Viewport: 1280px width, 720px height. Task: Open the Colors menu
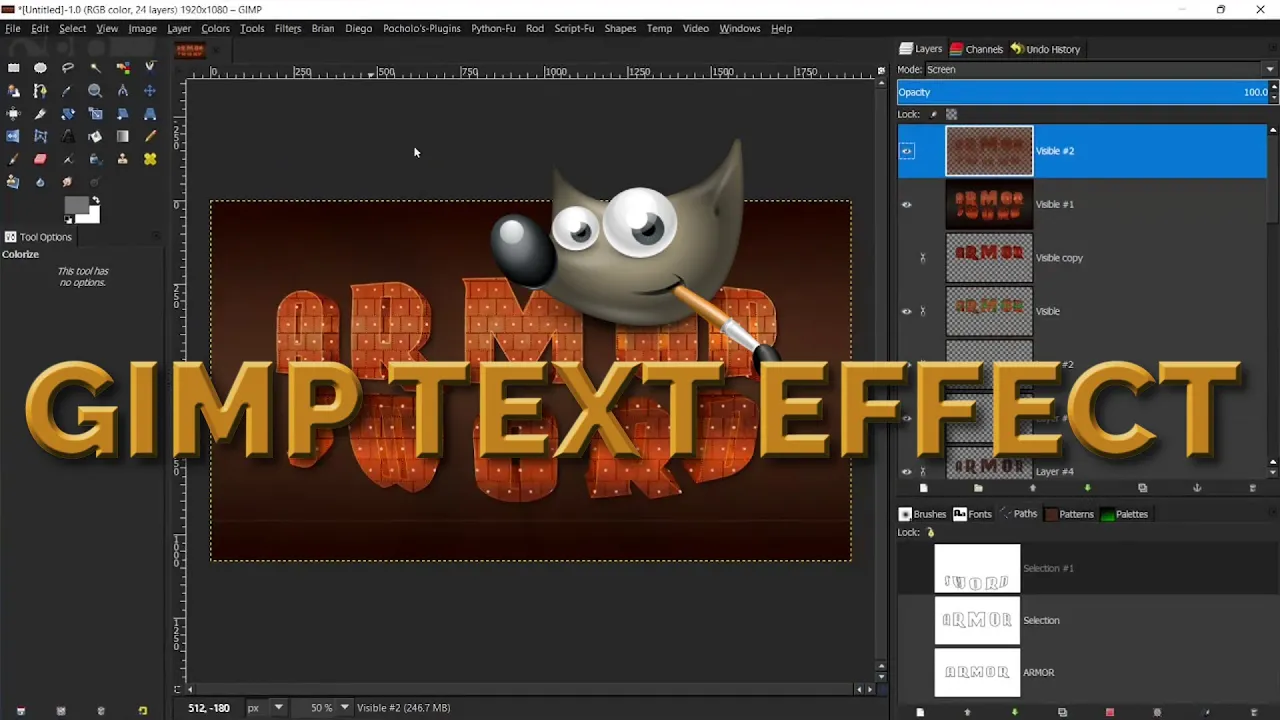coord(215,28)
